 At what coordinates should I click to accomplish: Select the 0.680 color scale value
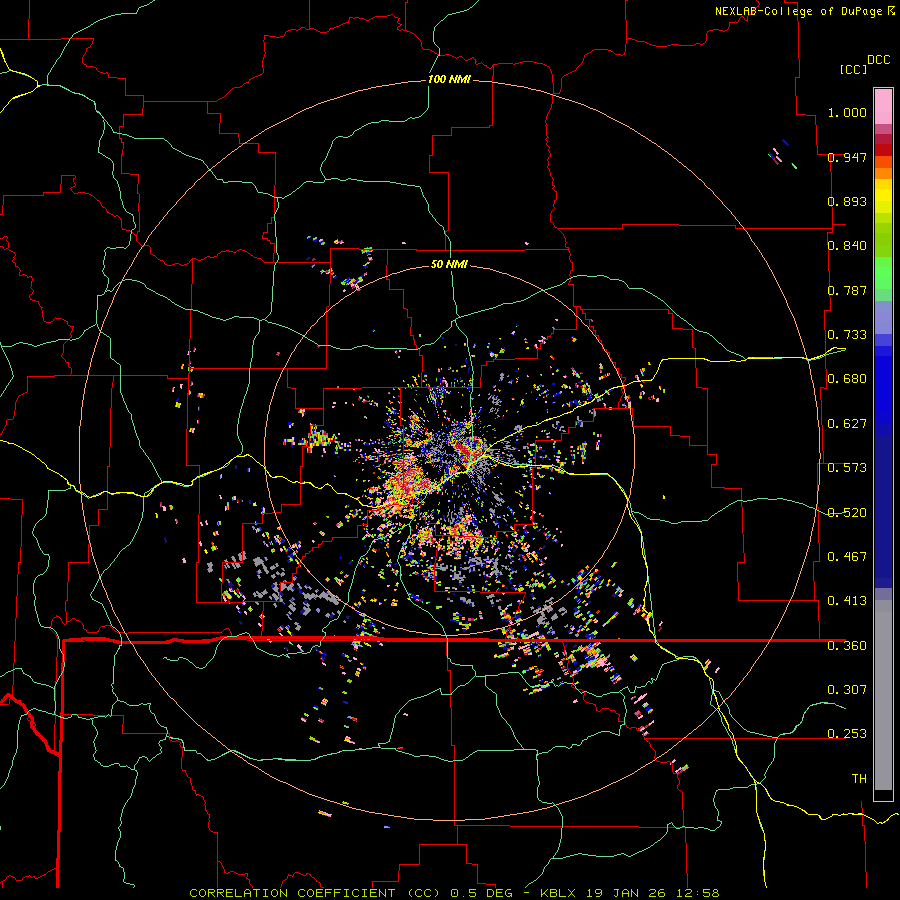tap(847, 379)
